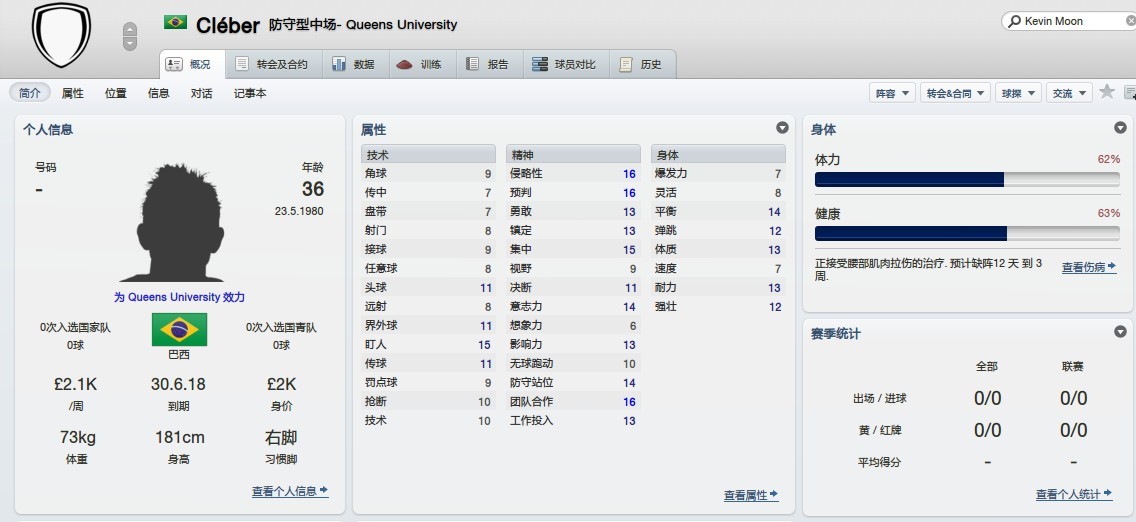The image size is (1136, 522).
Task: Click the 体力 condition bar
Action: pyautogui.click(x=967, y=179)
